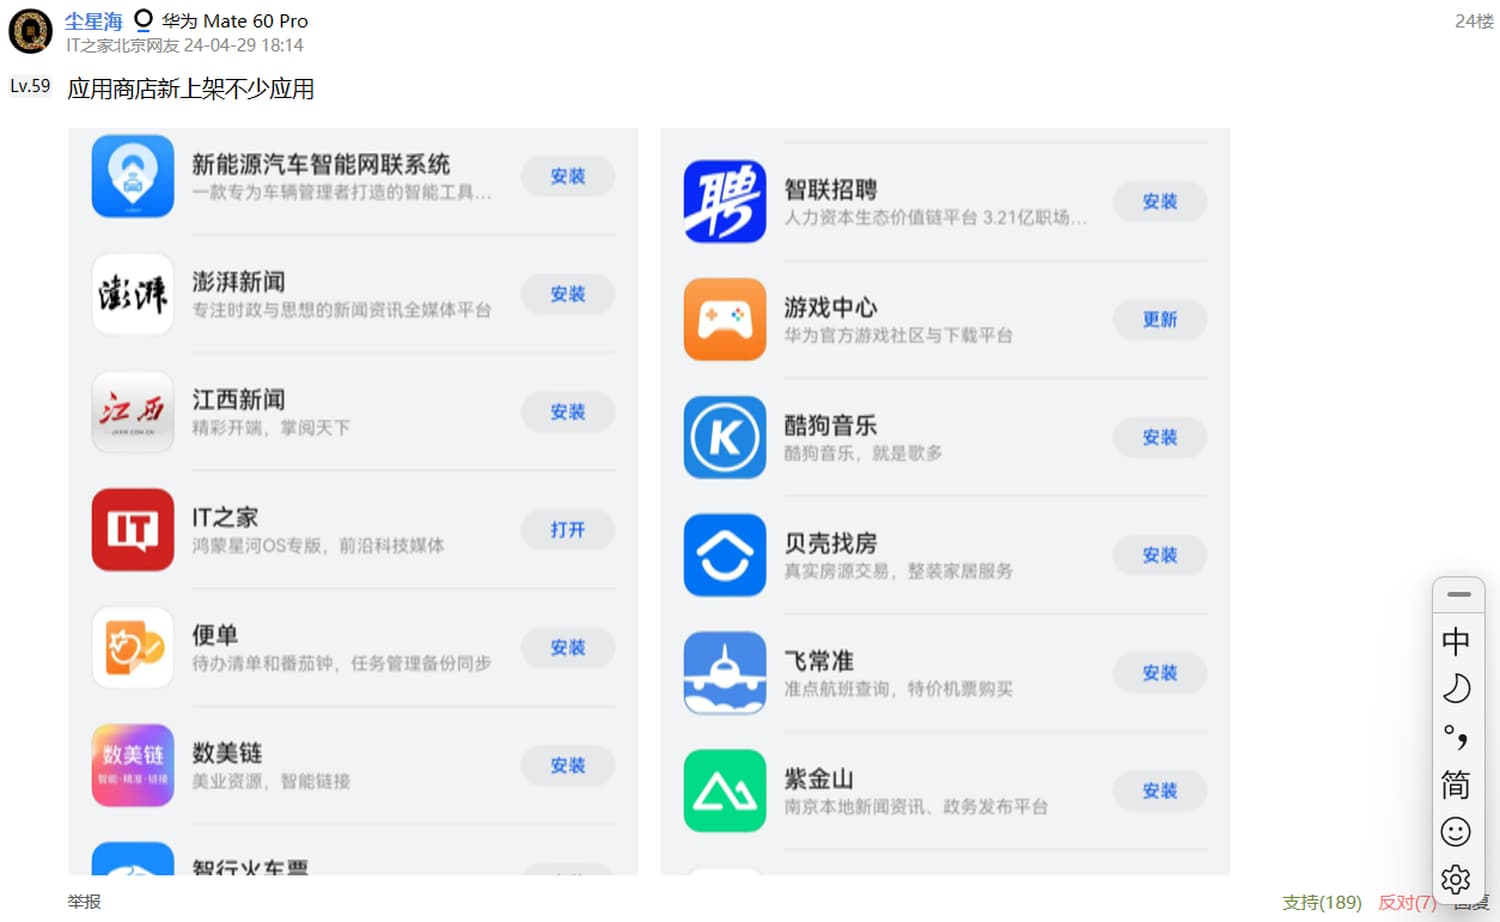Click the 贝壳找房 app icon
The width and height of the screenshot is (1500, 922).
725,556
